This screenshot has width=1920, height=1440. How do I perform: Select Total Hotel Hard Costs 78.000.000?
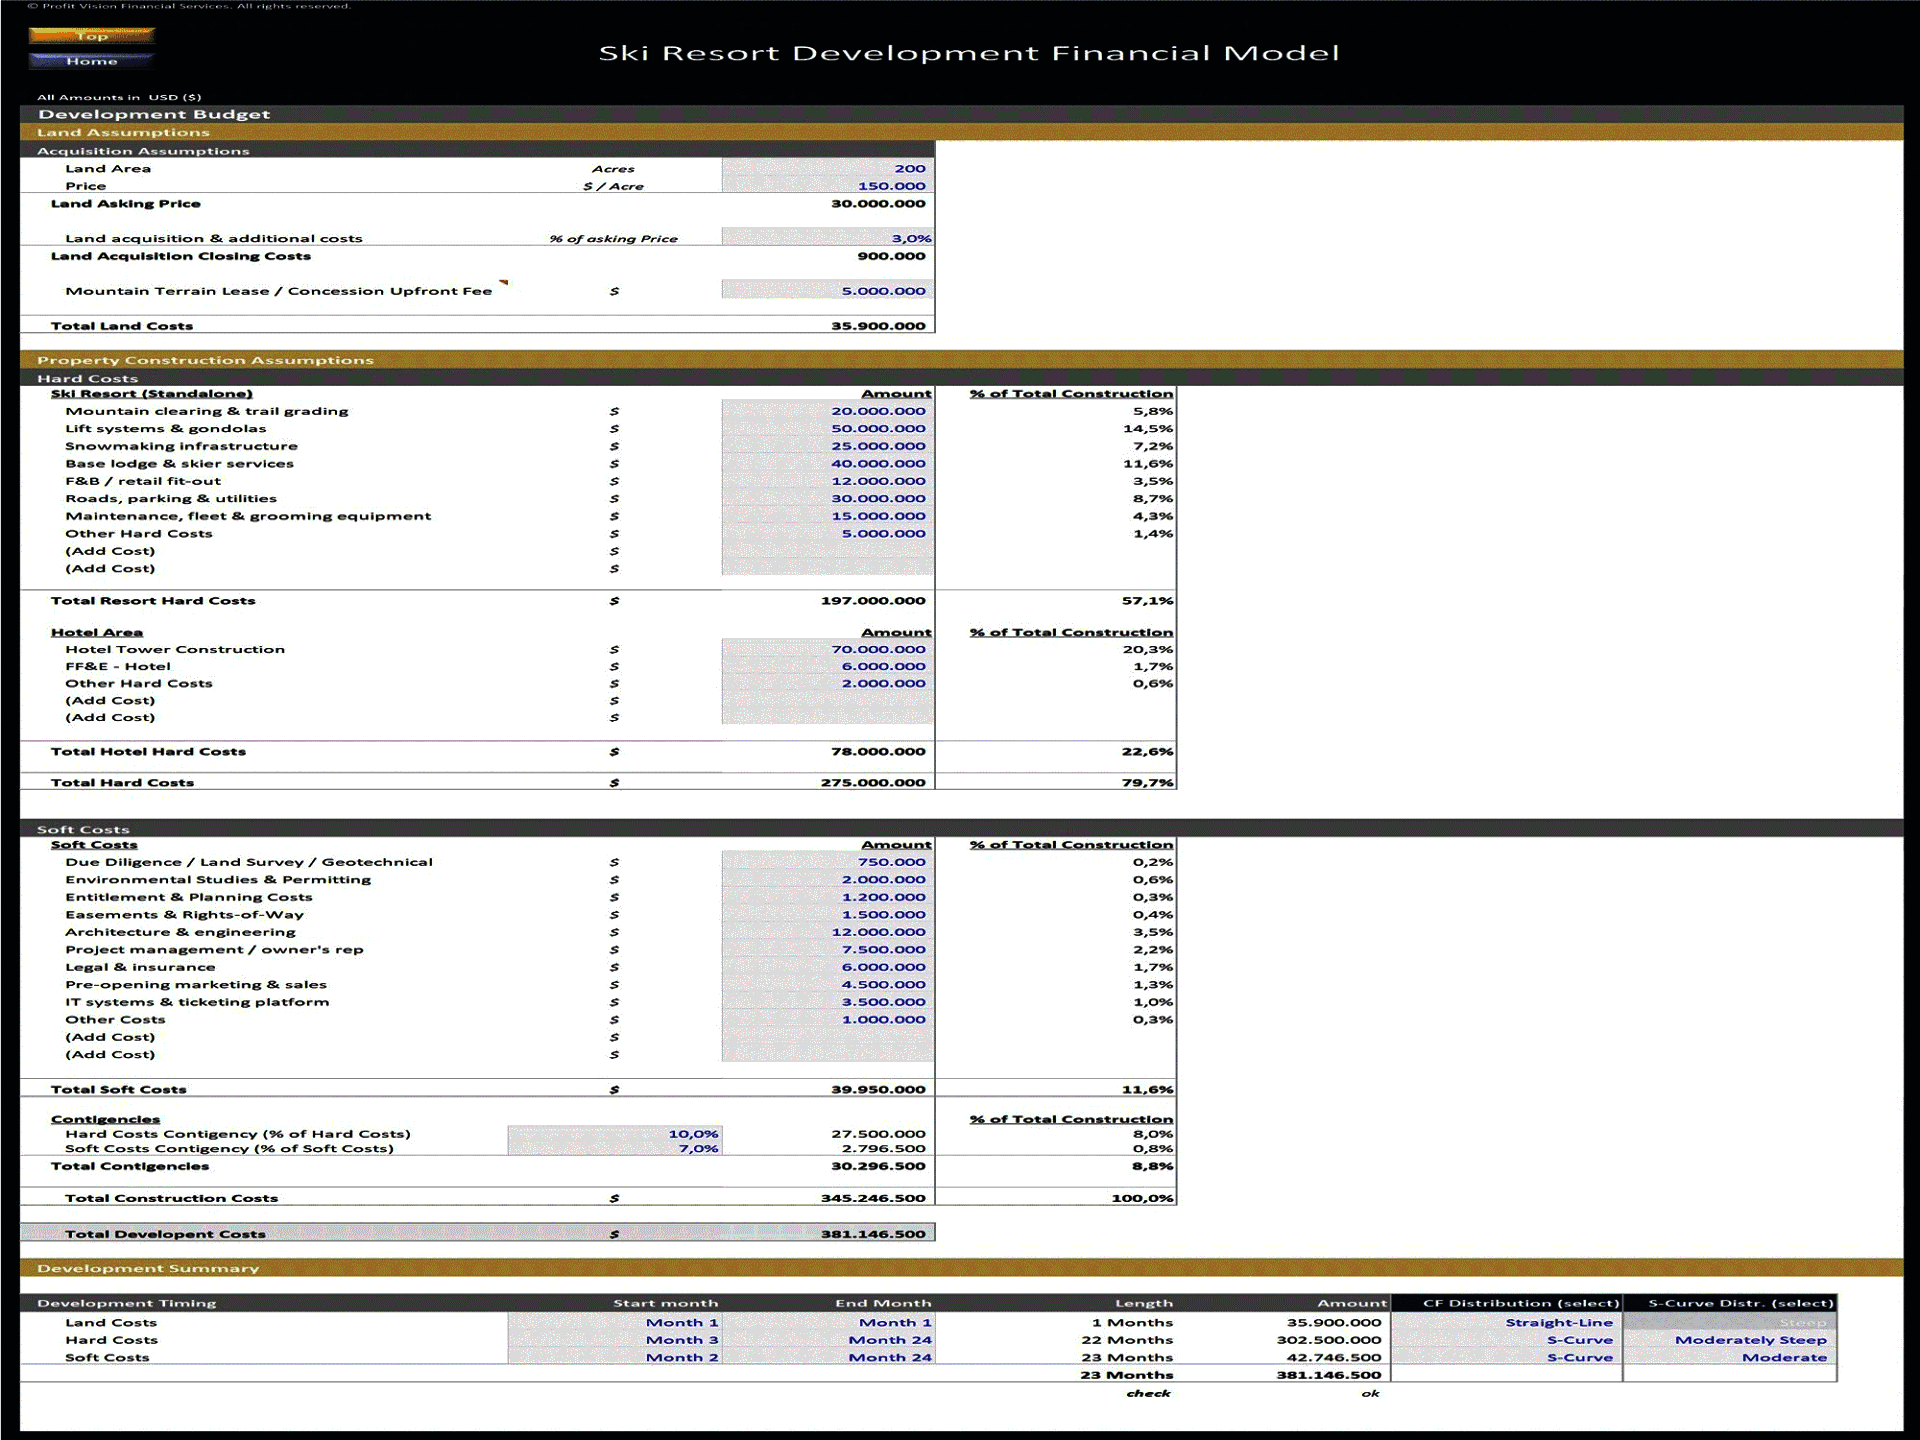pos(878,752)
